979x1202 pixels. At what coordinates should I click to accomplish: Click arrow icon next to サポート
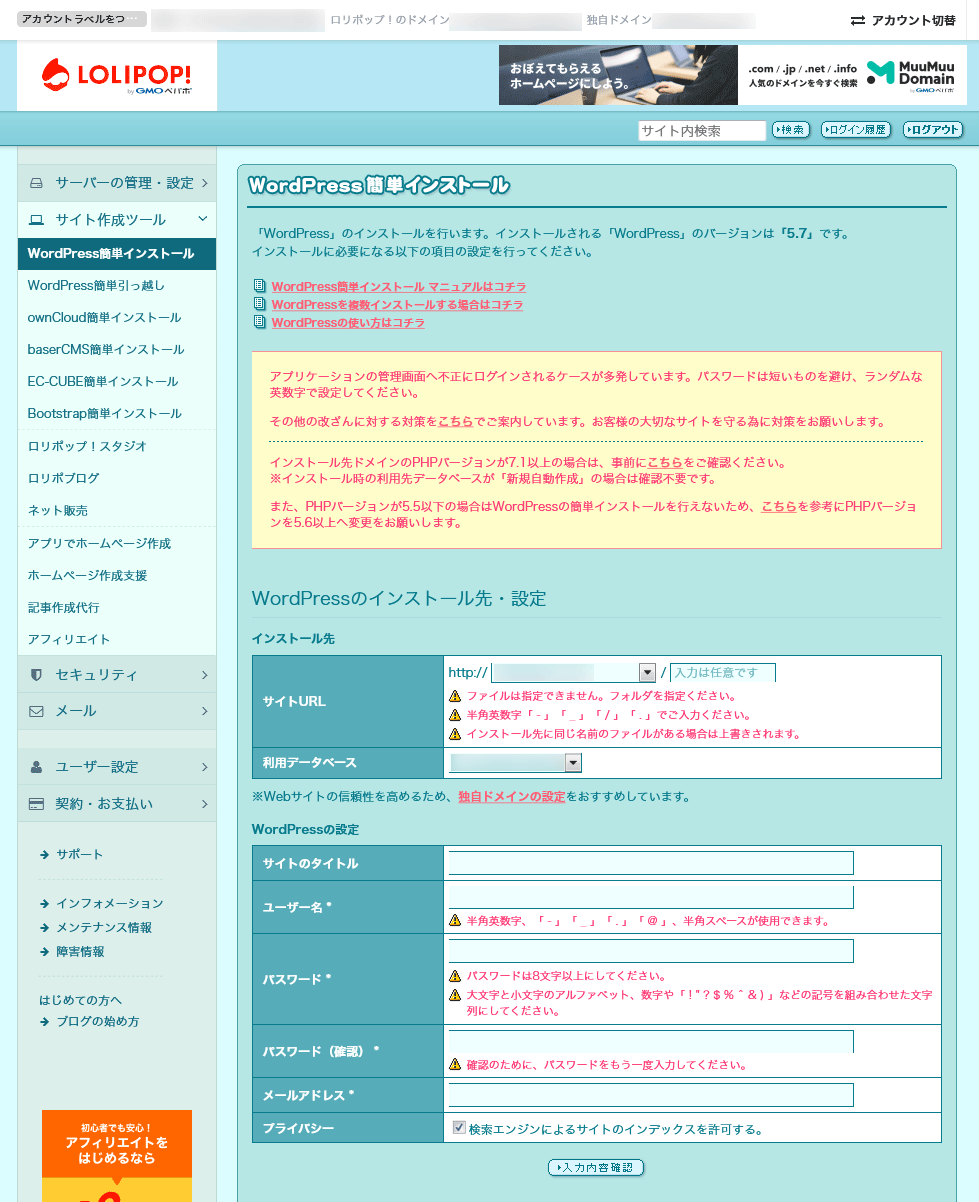coord(45,855)
